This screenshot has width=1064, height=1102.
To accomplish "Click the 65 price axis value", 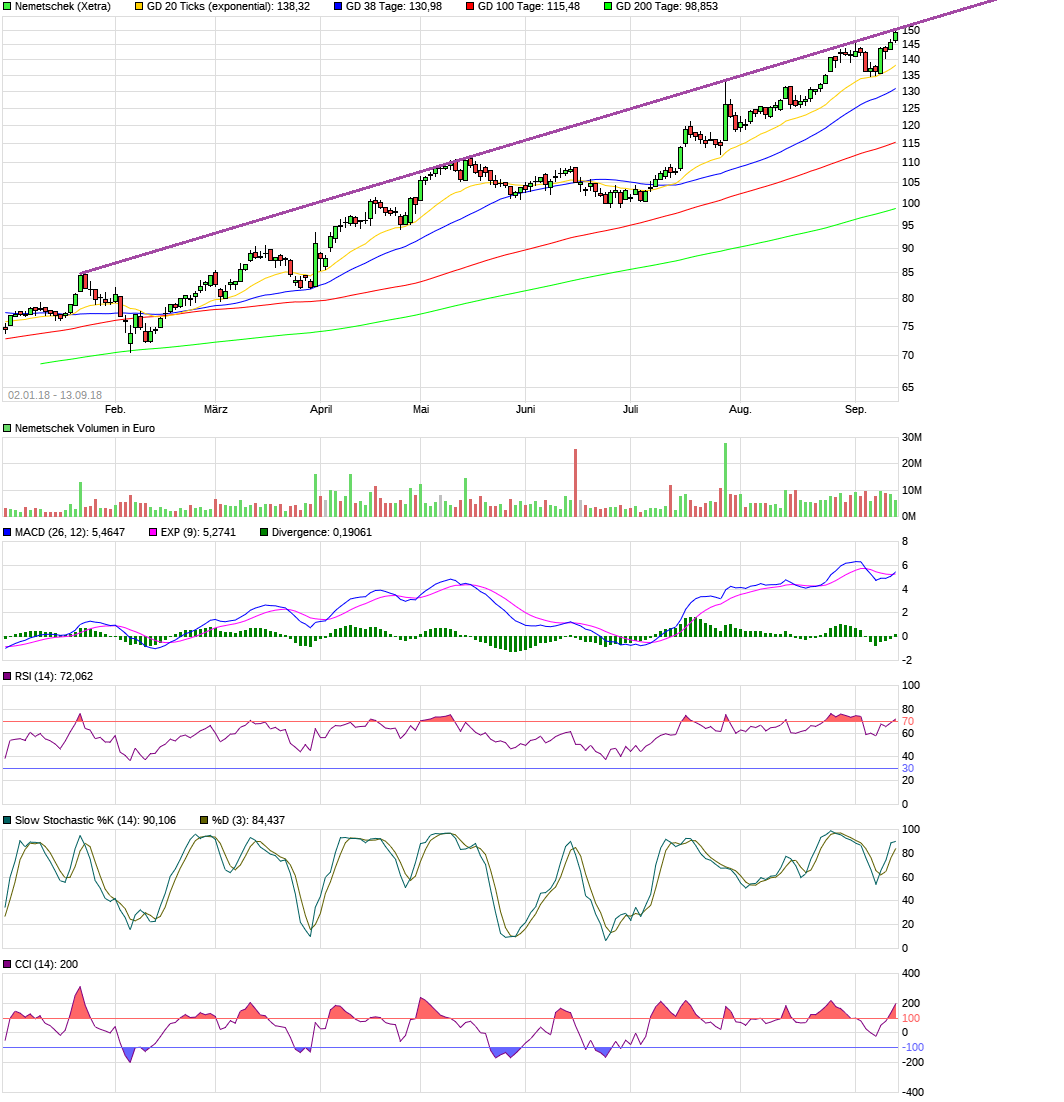I will (908, 387).
